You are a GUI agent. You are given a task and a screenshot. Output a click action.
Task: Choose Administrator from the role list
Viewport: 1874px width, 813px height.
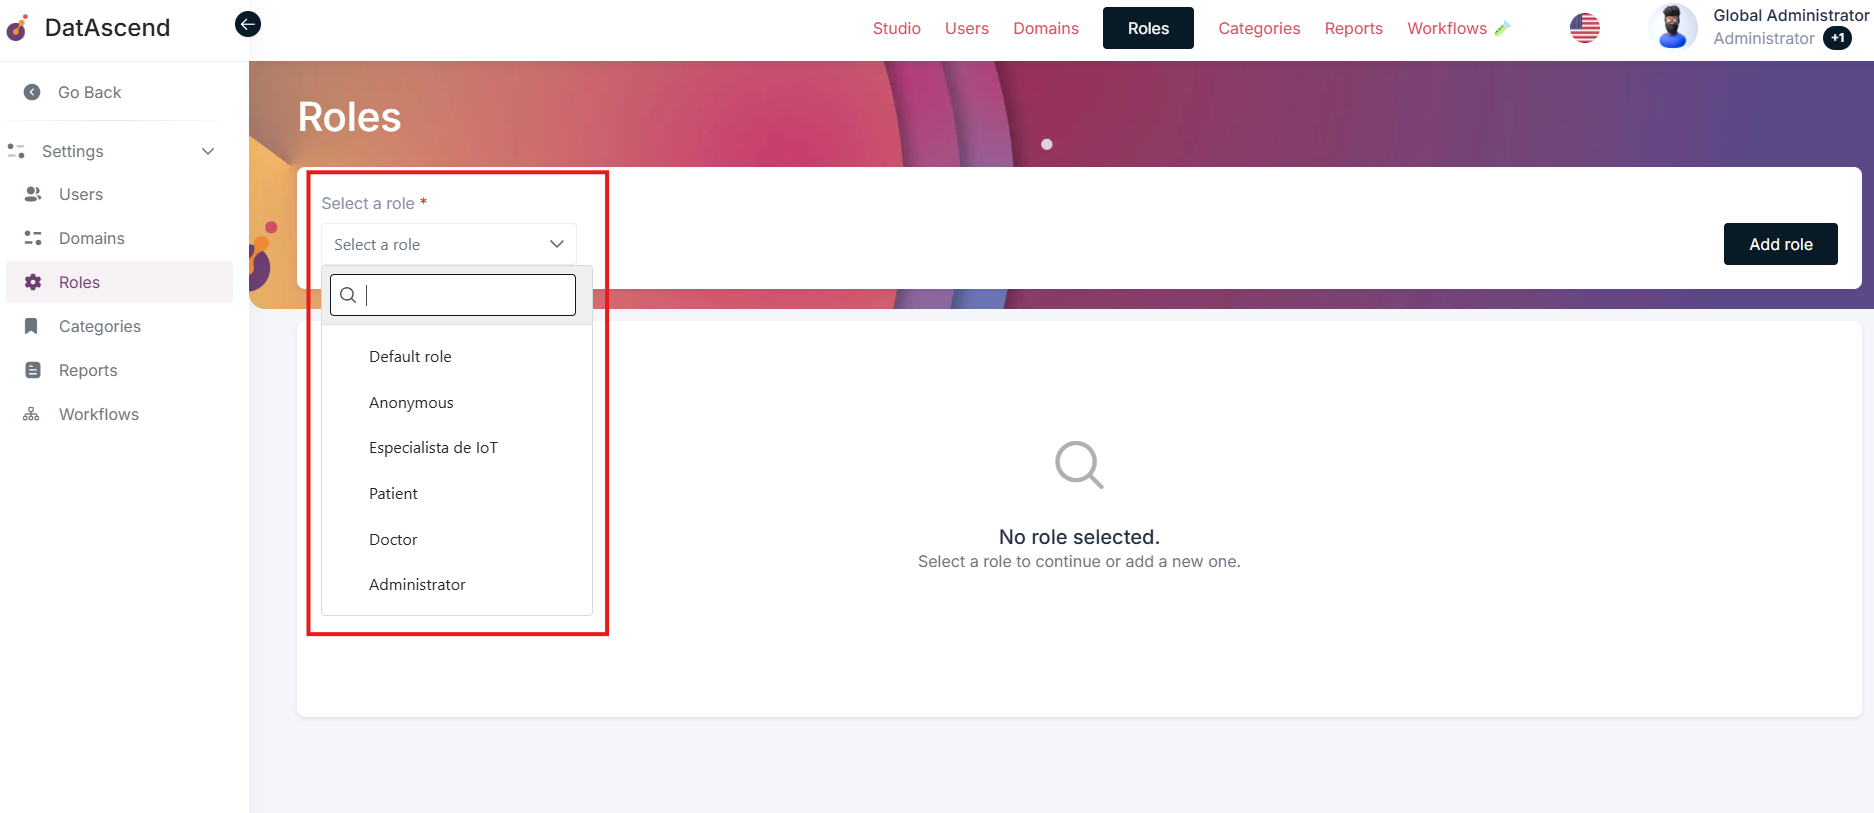point(417,585)
